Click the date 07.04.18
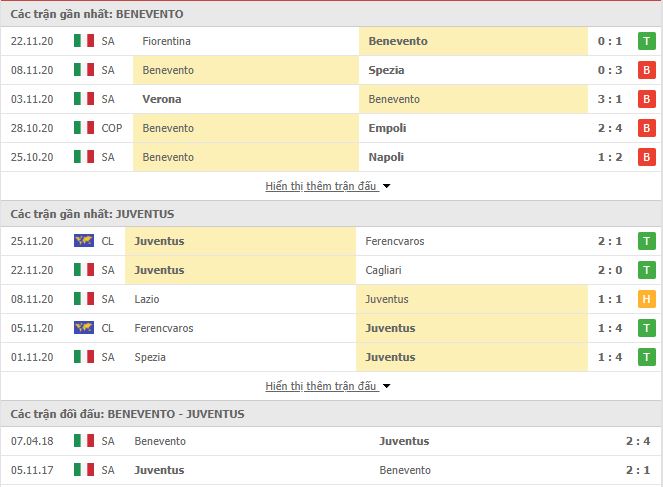Viewport: 663px width, 487px height. (x=32, y=441)
